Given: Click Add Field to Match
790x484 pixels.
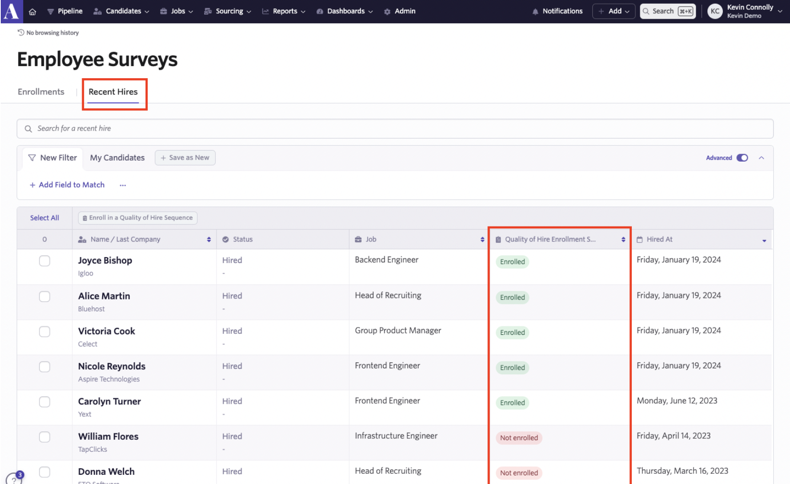Looking at the screenshot, I should [x=67, y=185].
